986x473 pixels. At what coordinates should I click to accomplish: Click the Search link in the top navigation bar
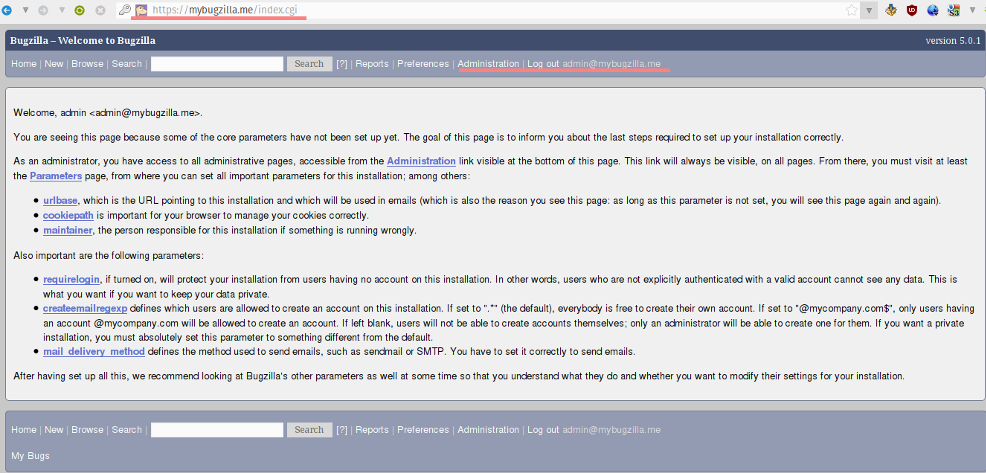click(127, 64)
